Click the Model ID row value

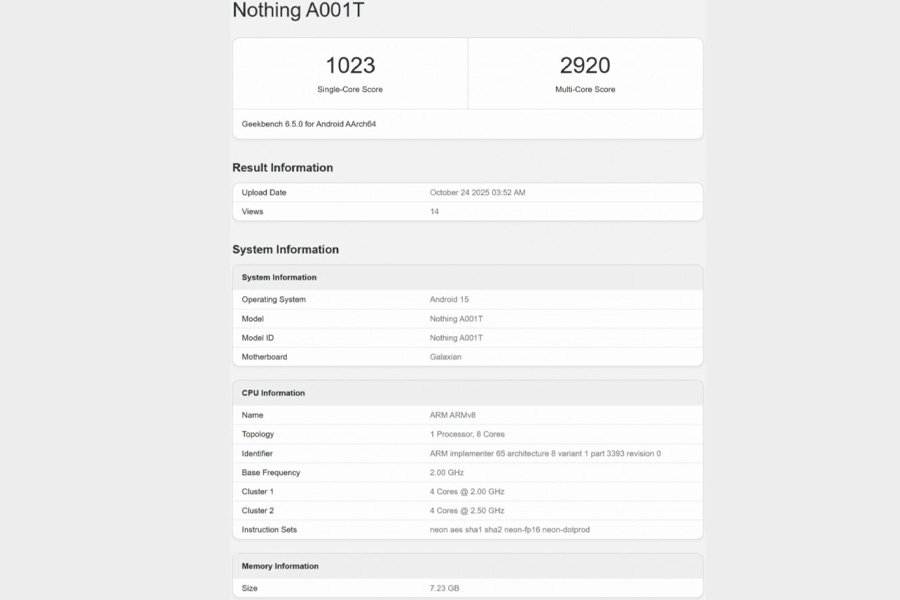tap(456, 338)
